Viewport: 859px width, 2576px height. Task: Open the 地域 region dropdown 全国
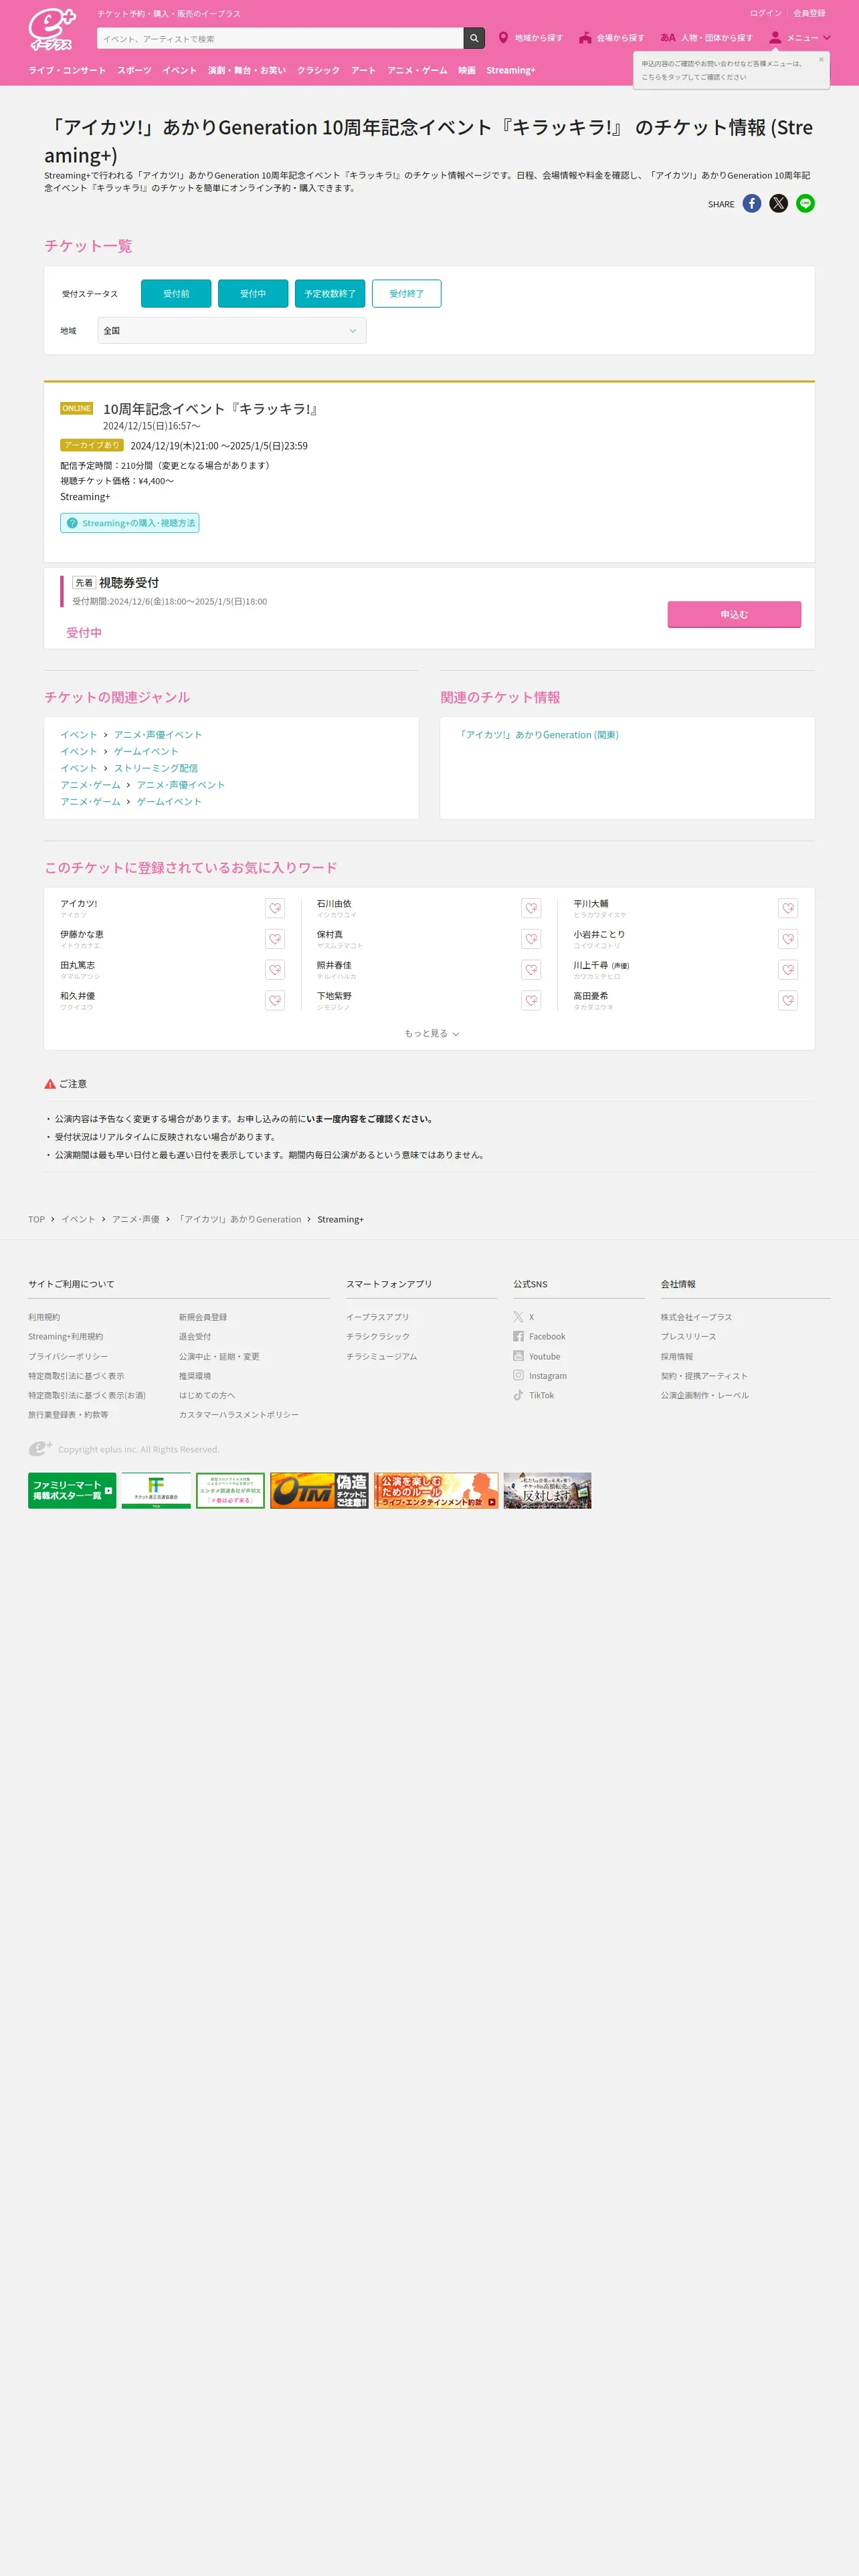232,331
